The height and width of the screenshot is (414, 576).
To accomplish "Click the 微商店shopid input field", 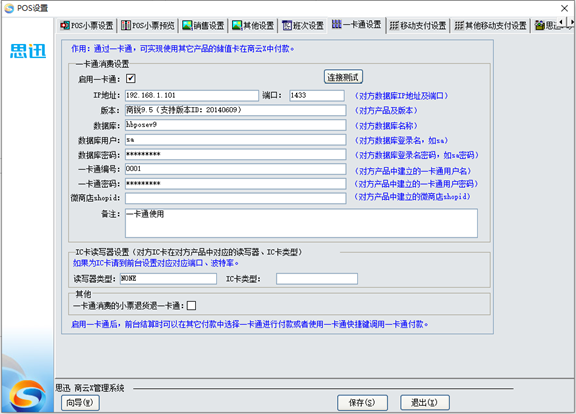I will pos(235,198).
